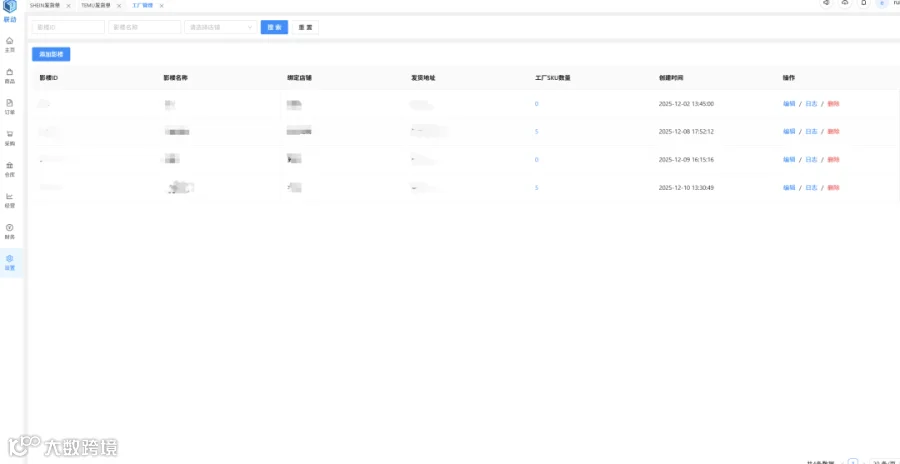
Task: Open the 财务 finance sidebar icon
Action: tap(10, 231)
